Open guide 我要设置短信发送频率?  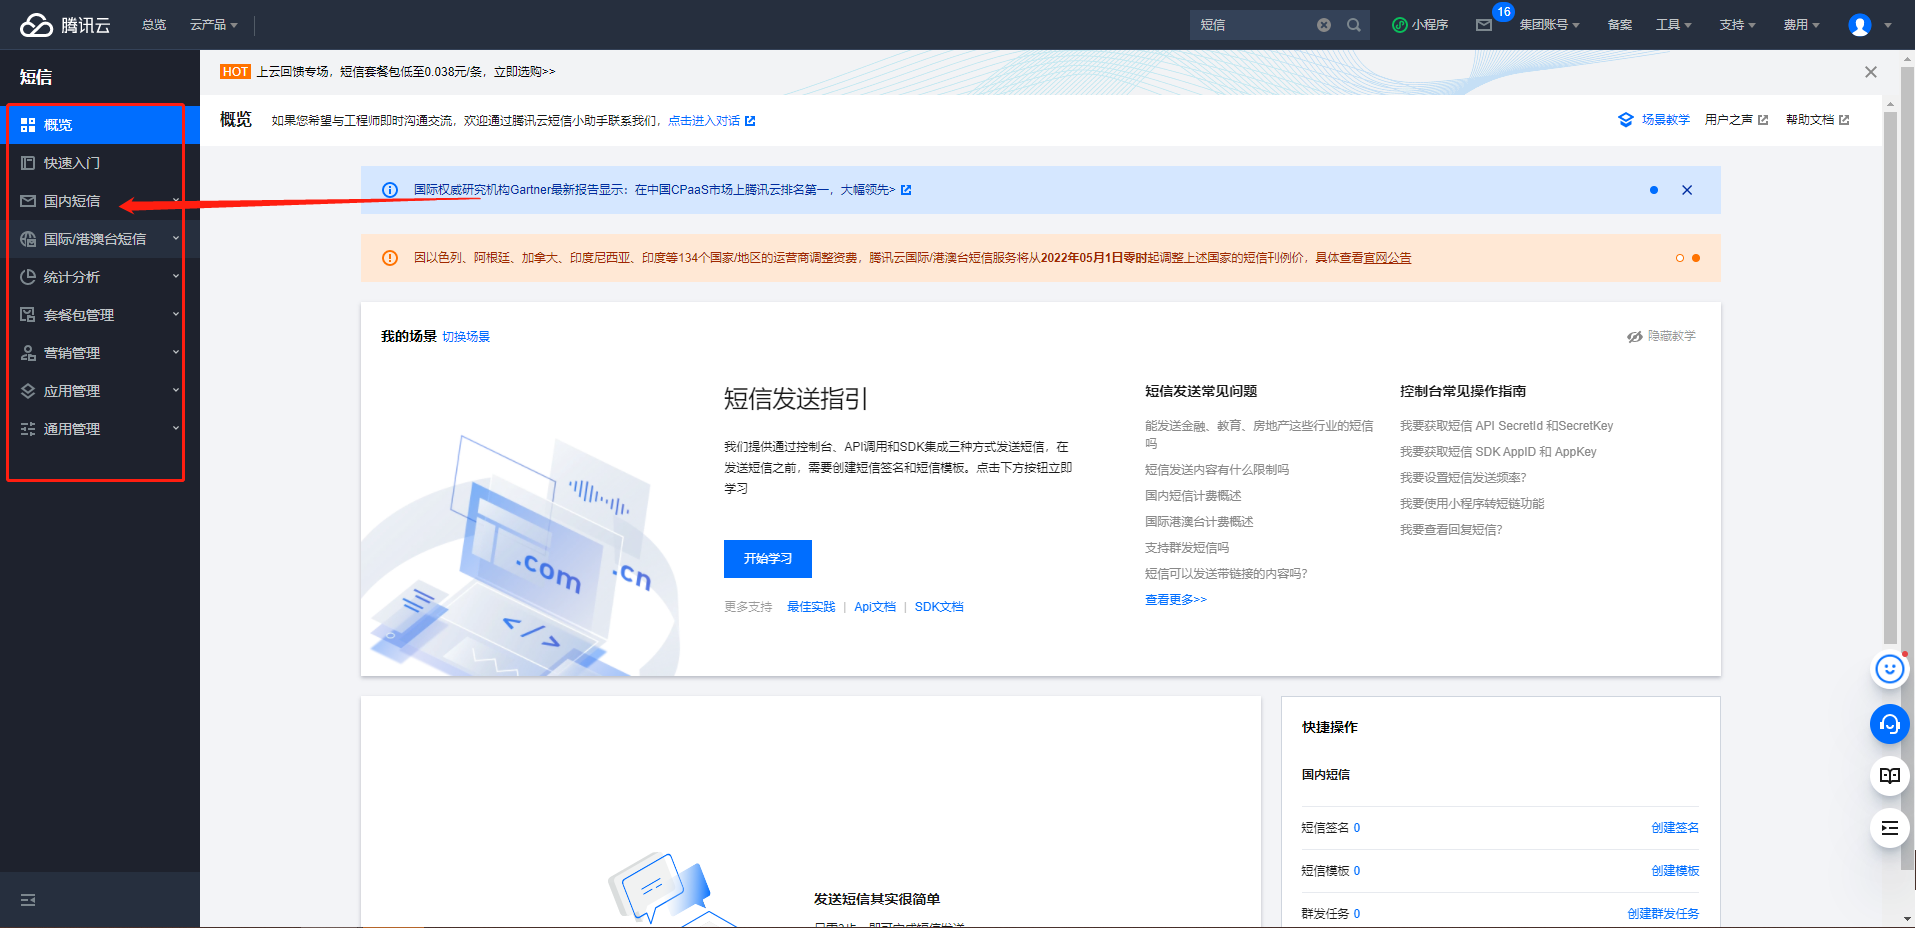pyautogui.click(x=1463, y=478)
